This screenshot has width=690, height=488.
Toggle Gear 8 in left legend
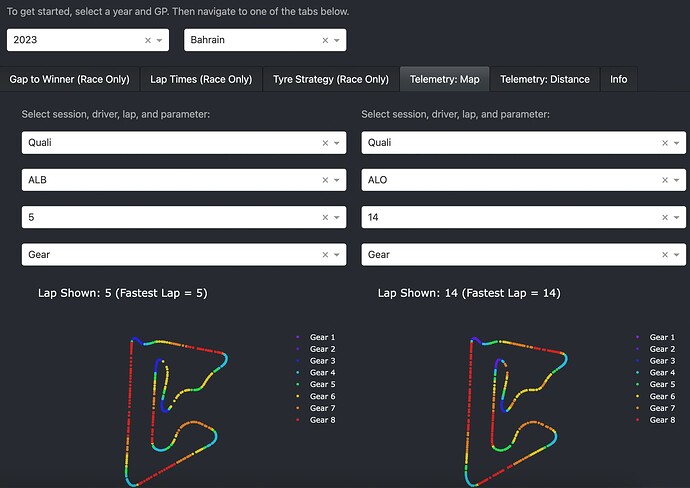coord(316,420)
